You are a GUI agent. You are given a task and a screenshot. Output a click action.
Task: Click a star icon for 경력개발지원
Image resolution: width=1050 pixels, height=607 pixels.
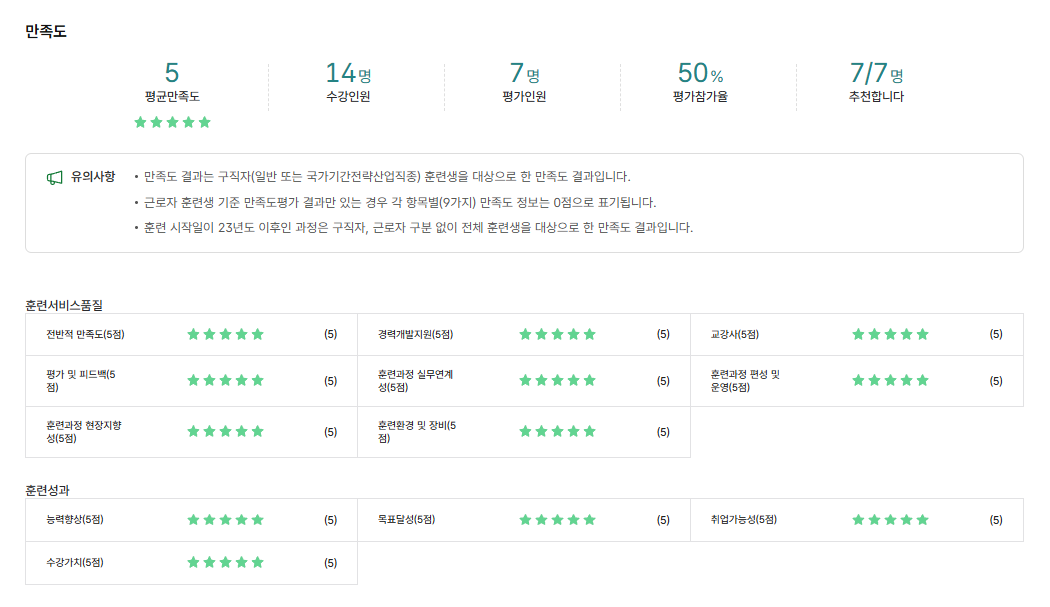point(557,334)
